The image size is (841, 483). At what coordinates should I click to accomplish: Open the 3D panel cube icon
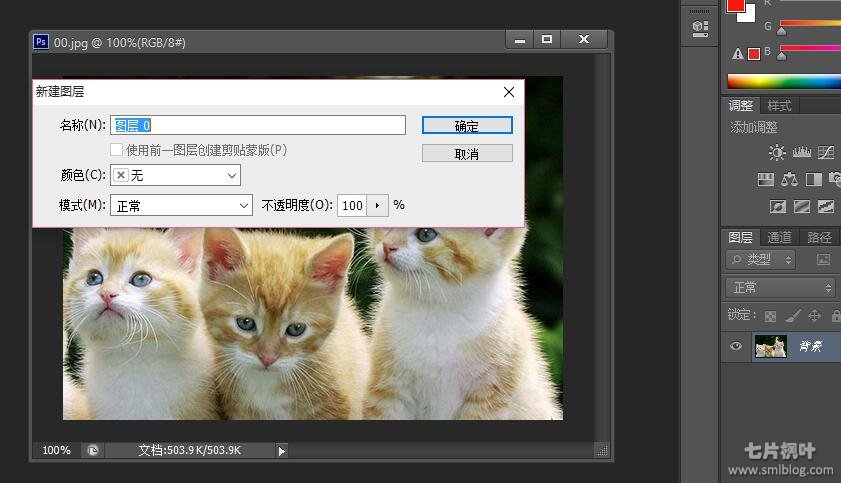coord(700,29)
